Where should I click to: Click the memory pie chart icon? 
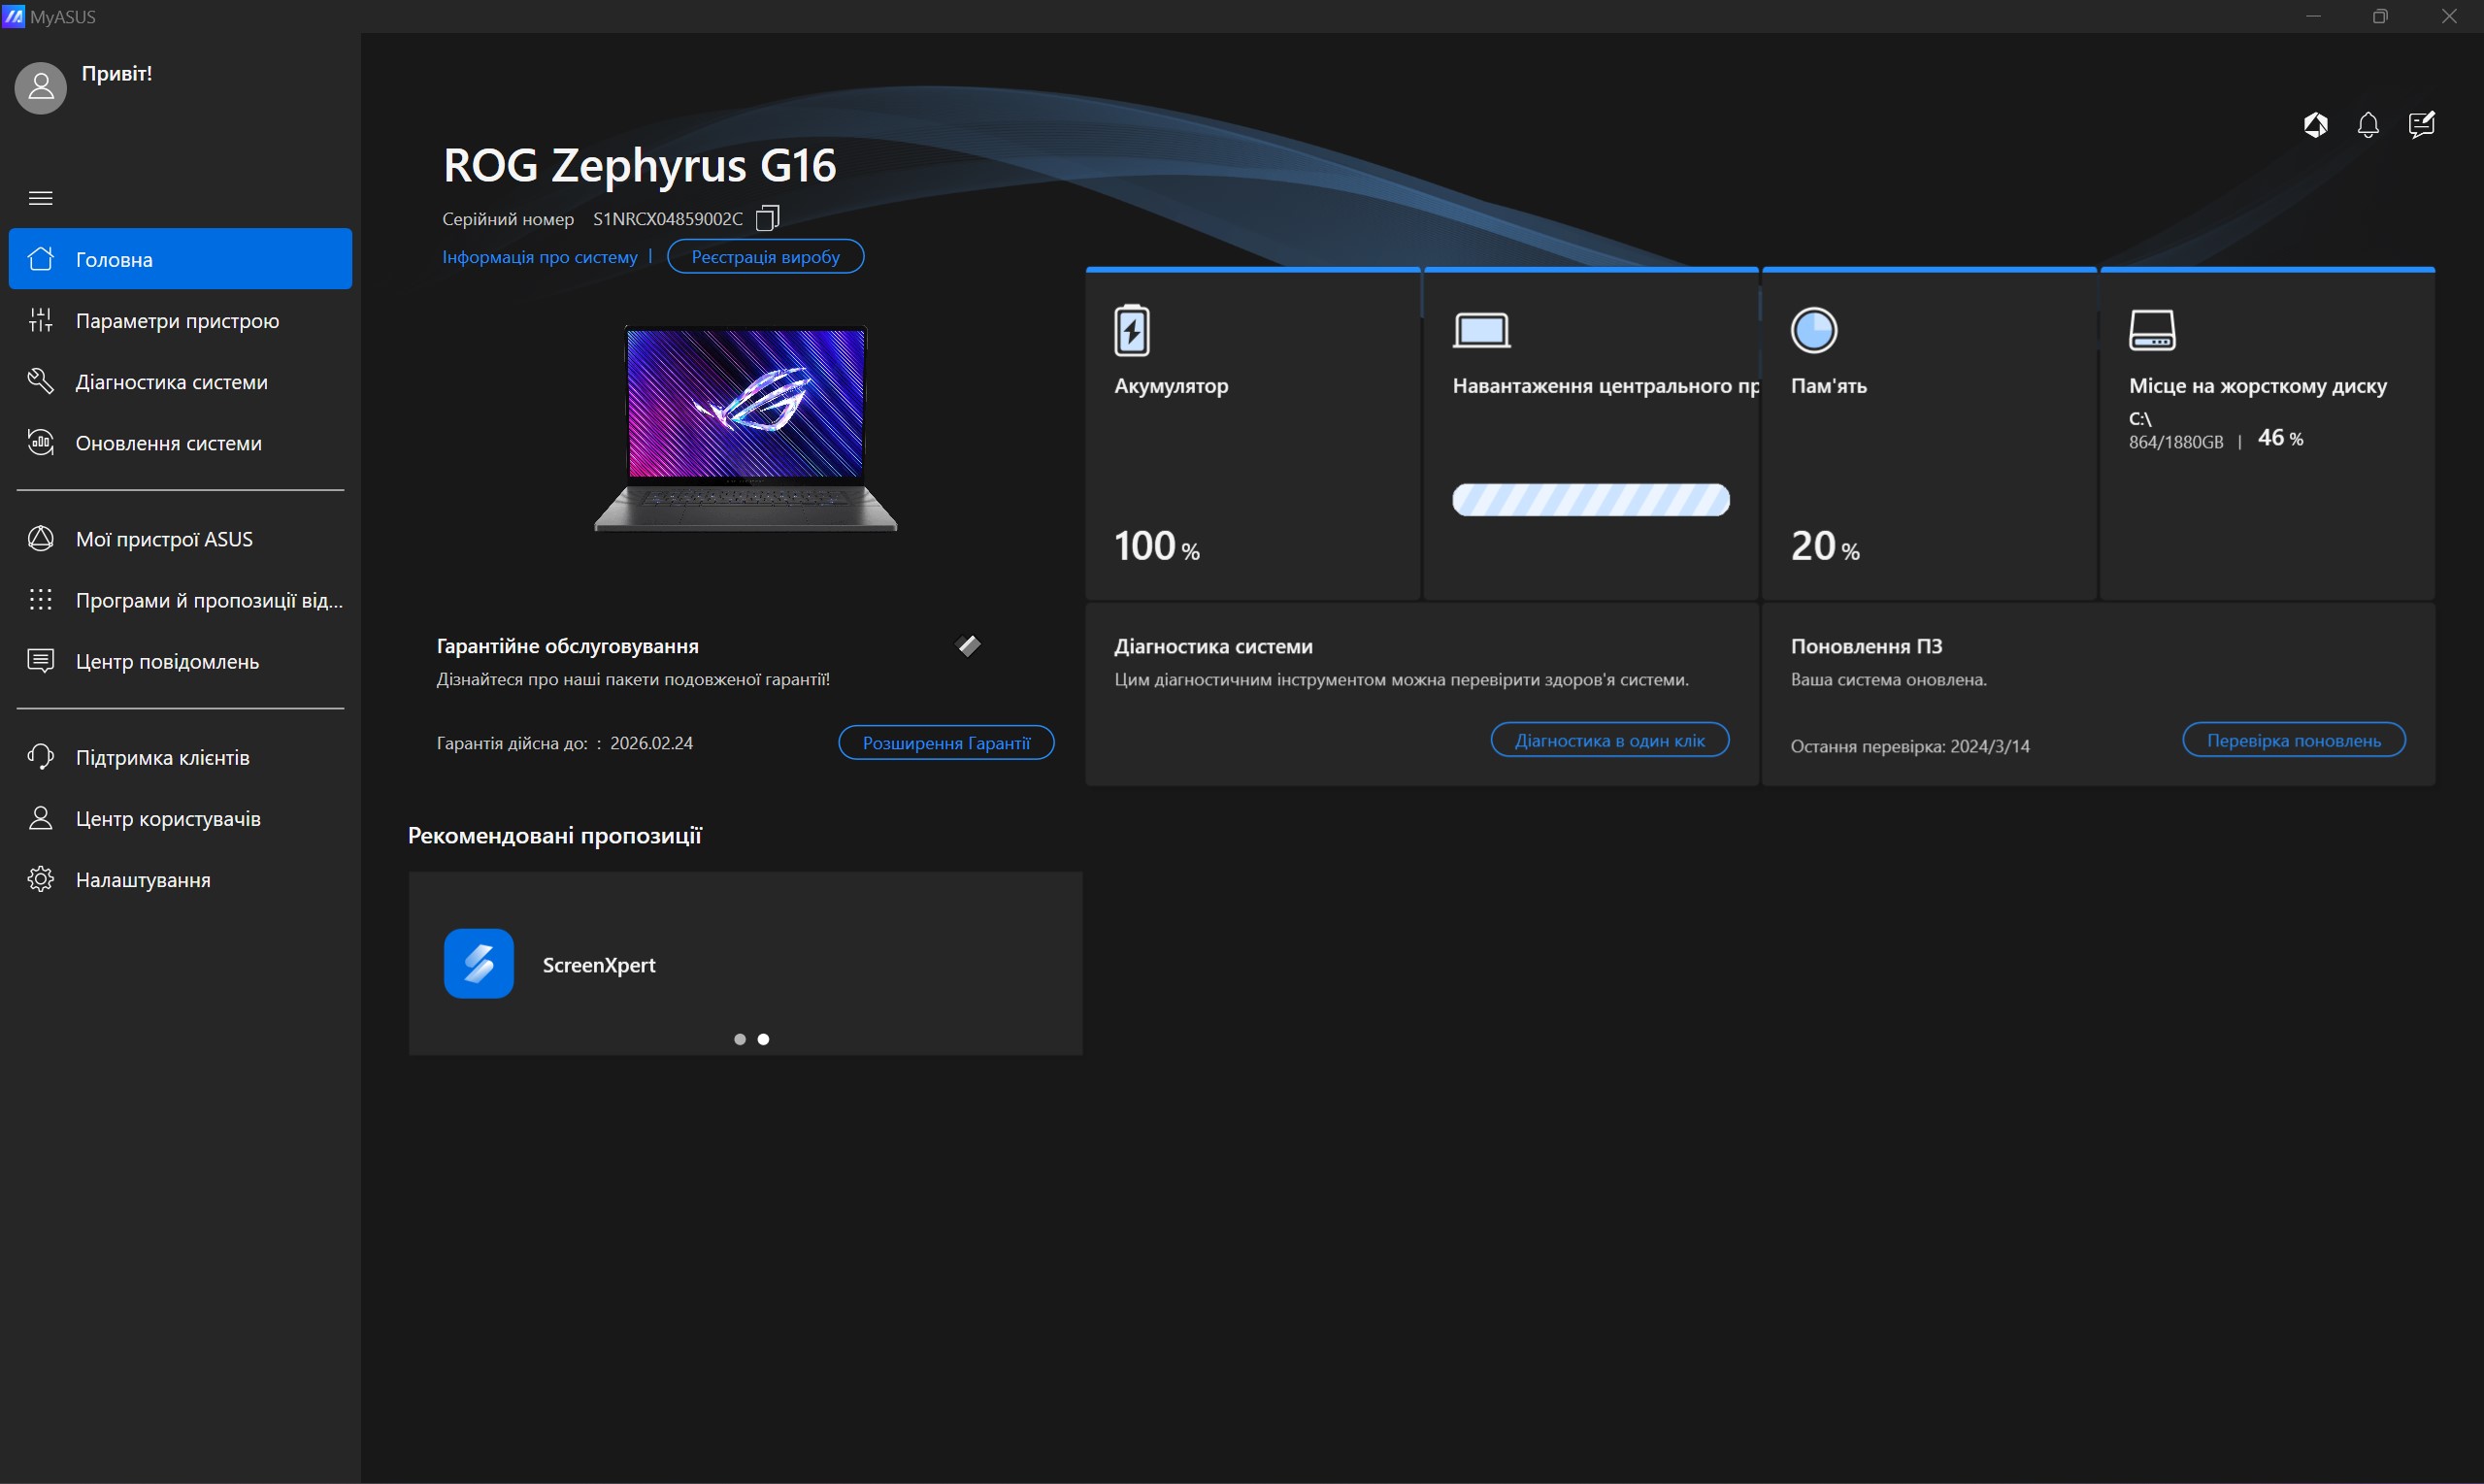tap(1813, 330)
